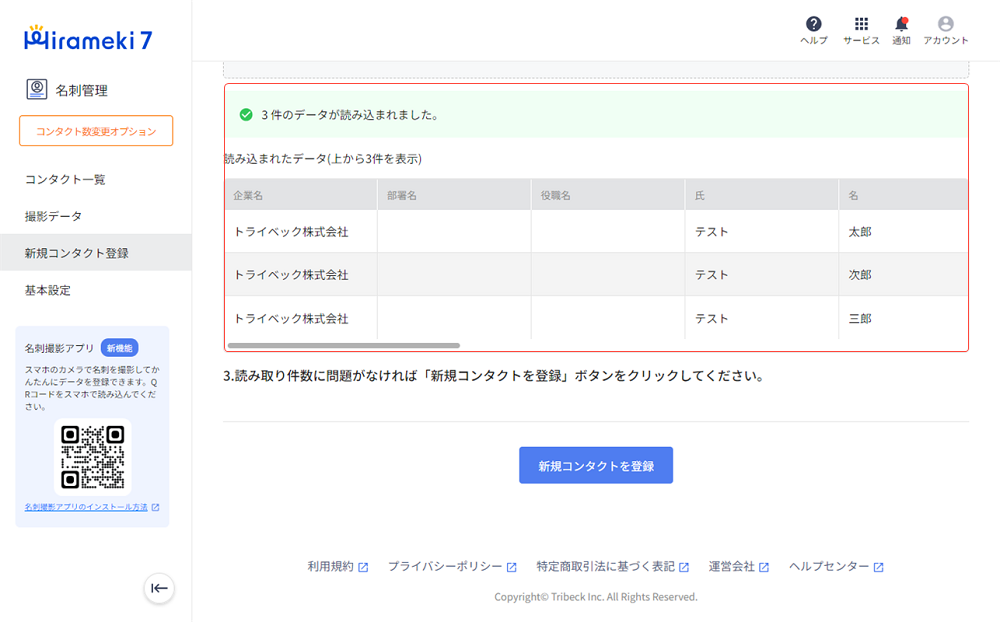Open the 運営会社 footer link
The width and height of the screenshot is (1000, 622).
click(x=732, y=566)
